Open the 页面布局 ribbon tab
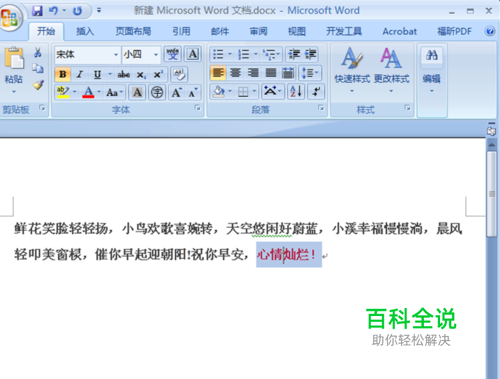The width and height of the screenshot is (500, 379). tap(133, 31)
